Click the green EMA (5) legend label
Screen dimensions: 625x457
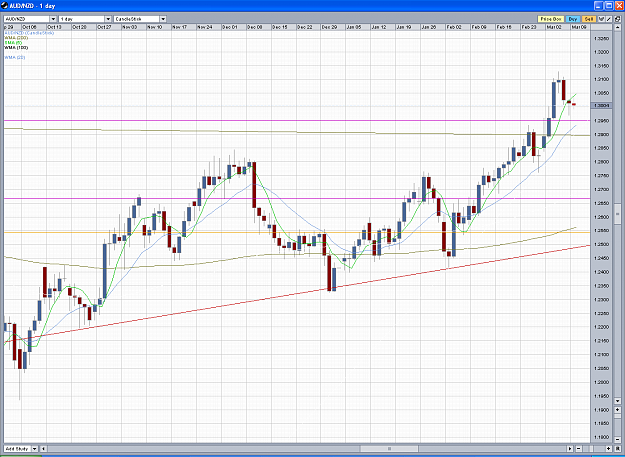click(x=13, y=43)
